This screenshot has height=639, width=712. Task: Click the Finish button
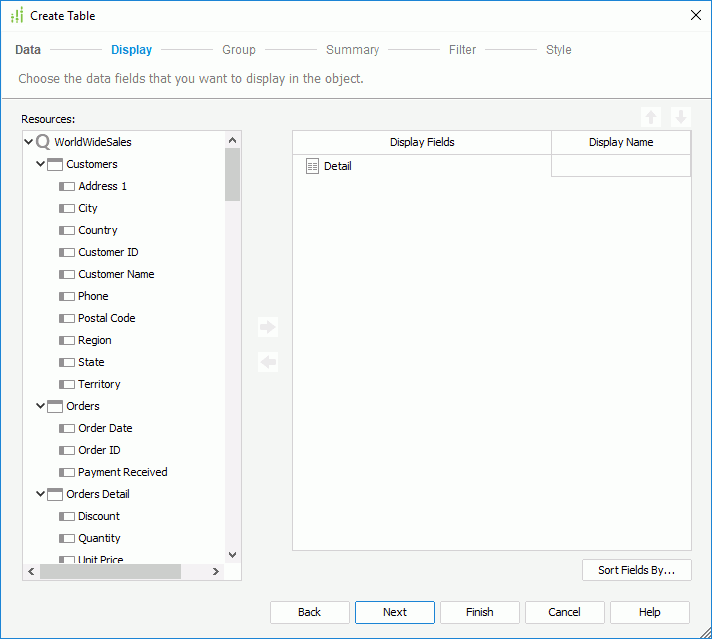[480, 612]
